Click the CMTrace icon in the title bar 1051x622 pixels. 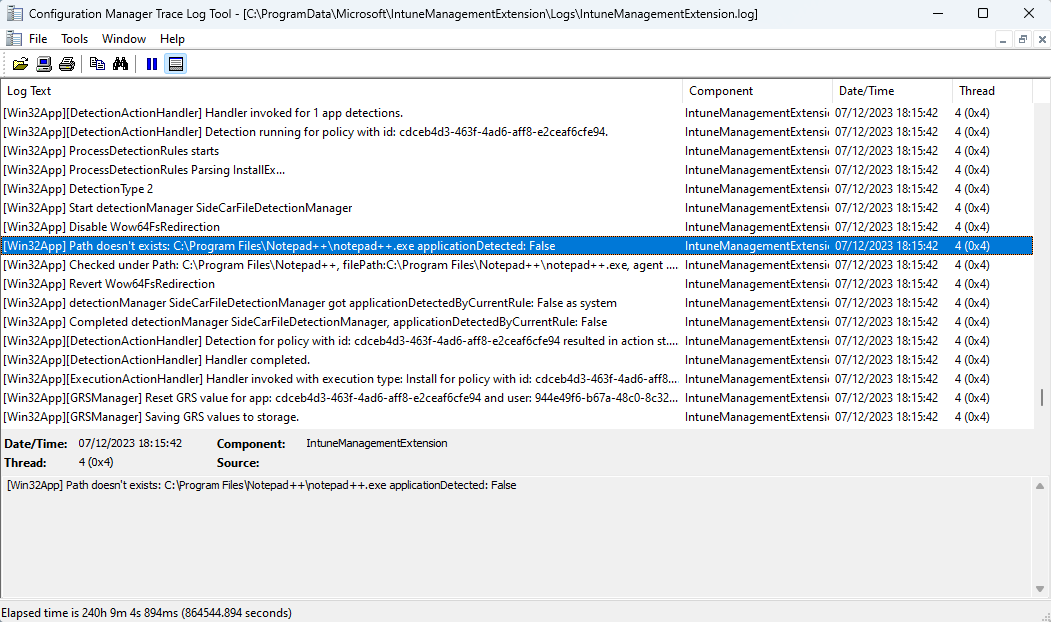(x=15, y=13)
